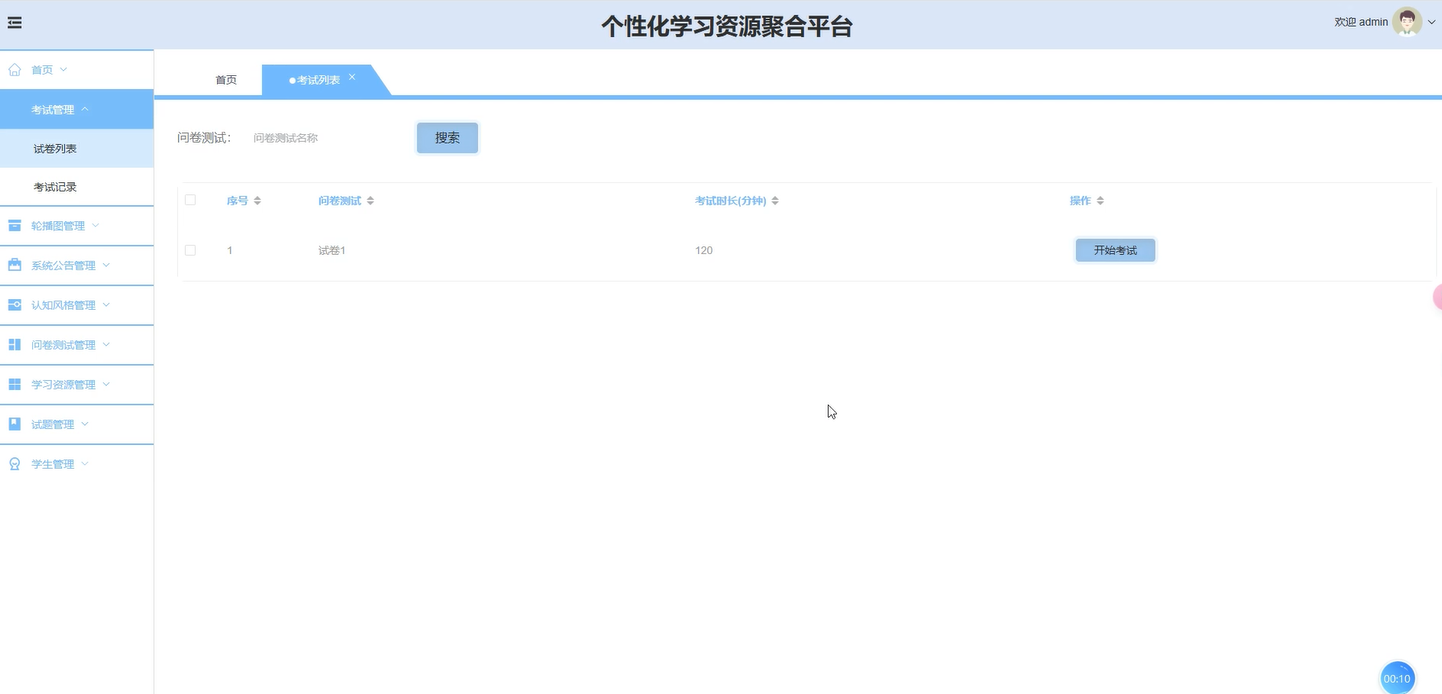This screenshot has width=1442, height=694.
Task: Open the sidebar hamburger menu toggle
Action: point(14,22)
